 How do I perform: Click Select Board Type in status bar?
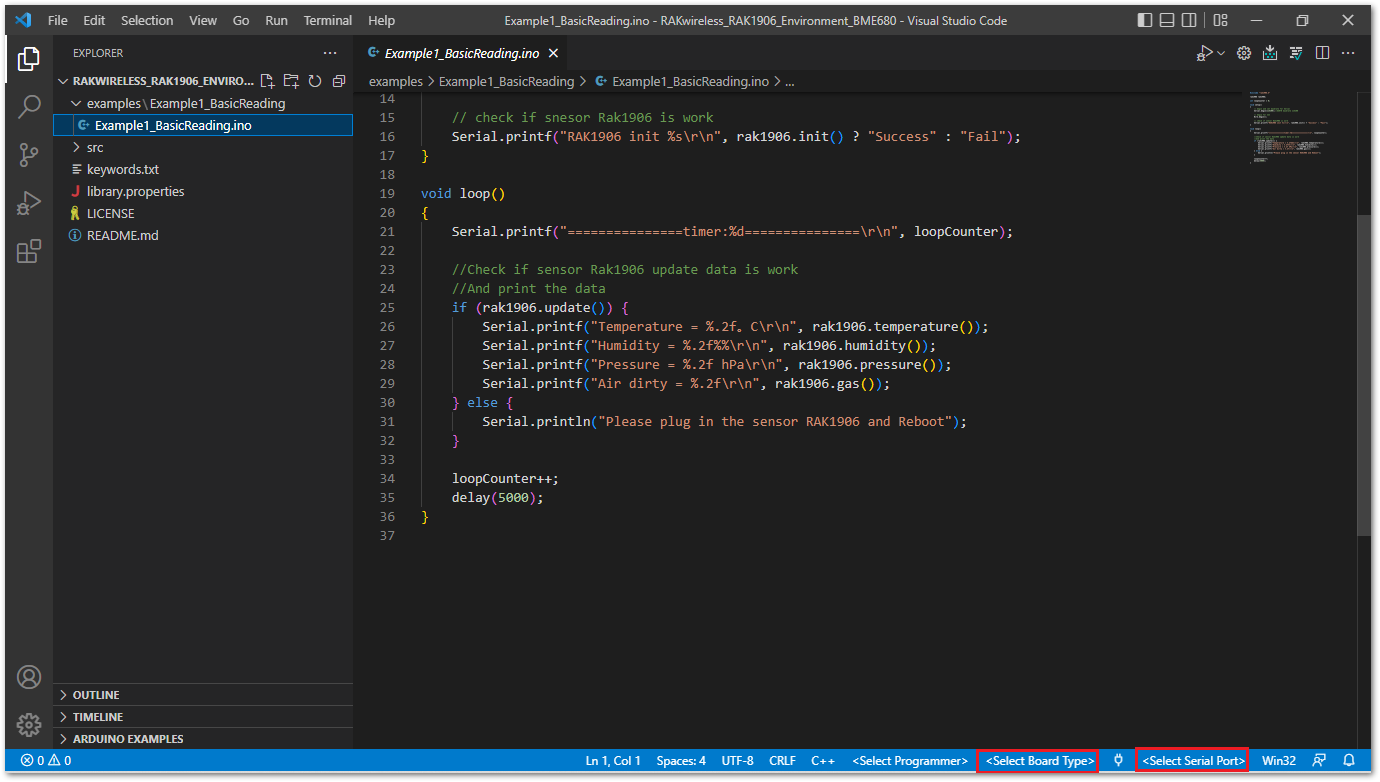click(1039, 761)
